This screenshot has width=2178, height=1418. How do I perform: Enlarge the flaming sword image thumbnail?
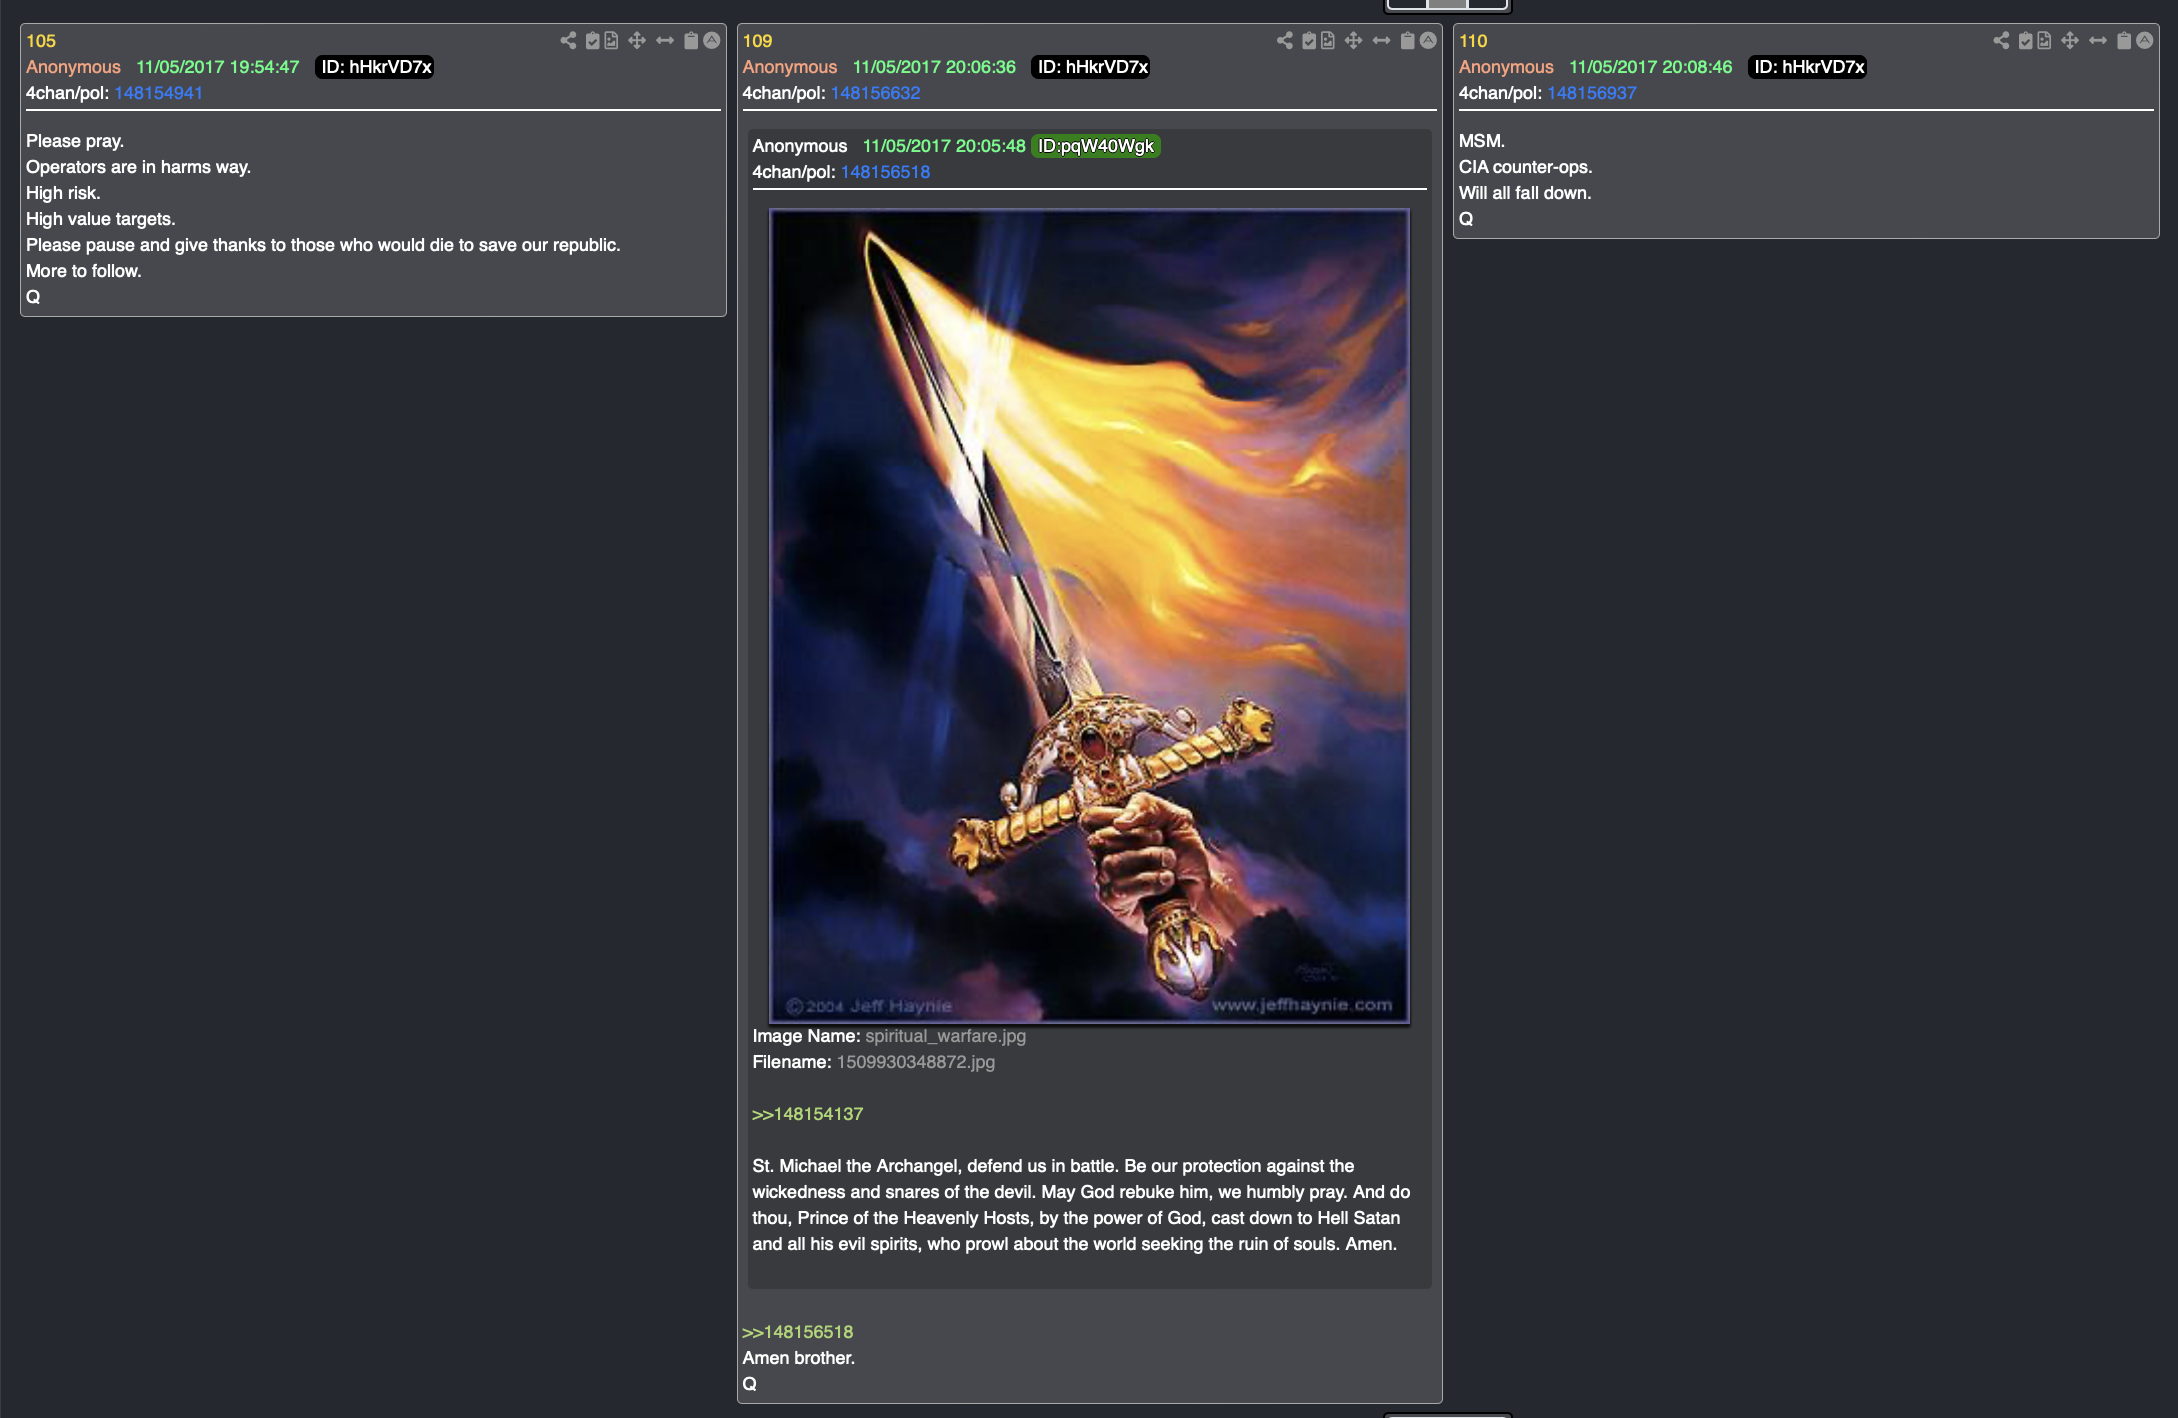click(1089, 616)
